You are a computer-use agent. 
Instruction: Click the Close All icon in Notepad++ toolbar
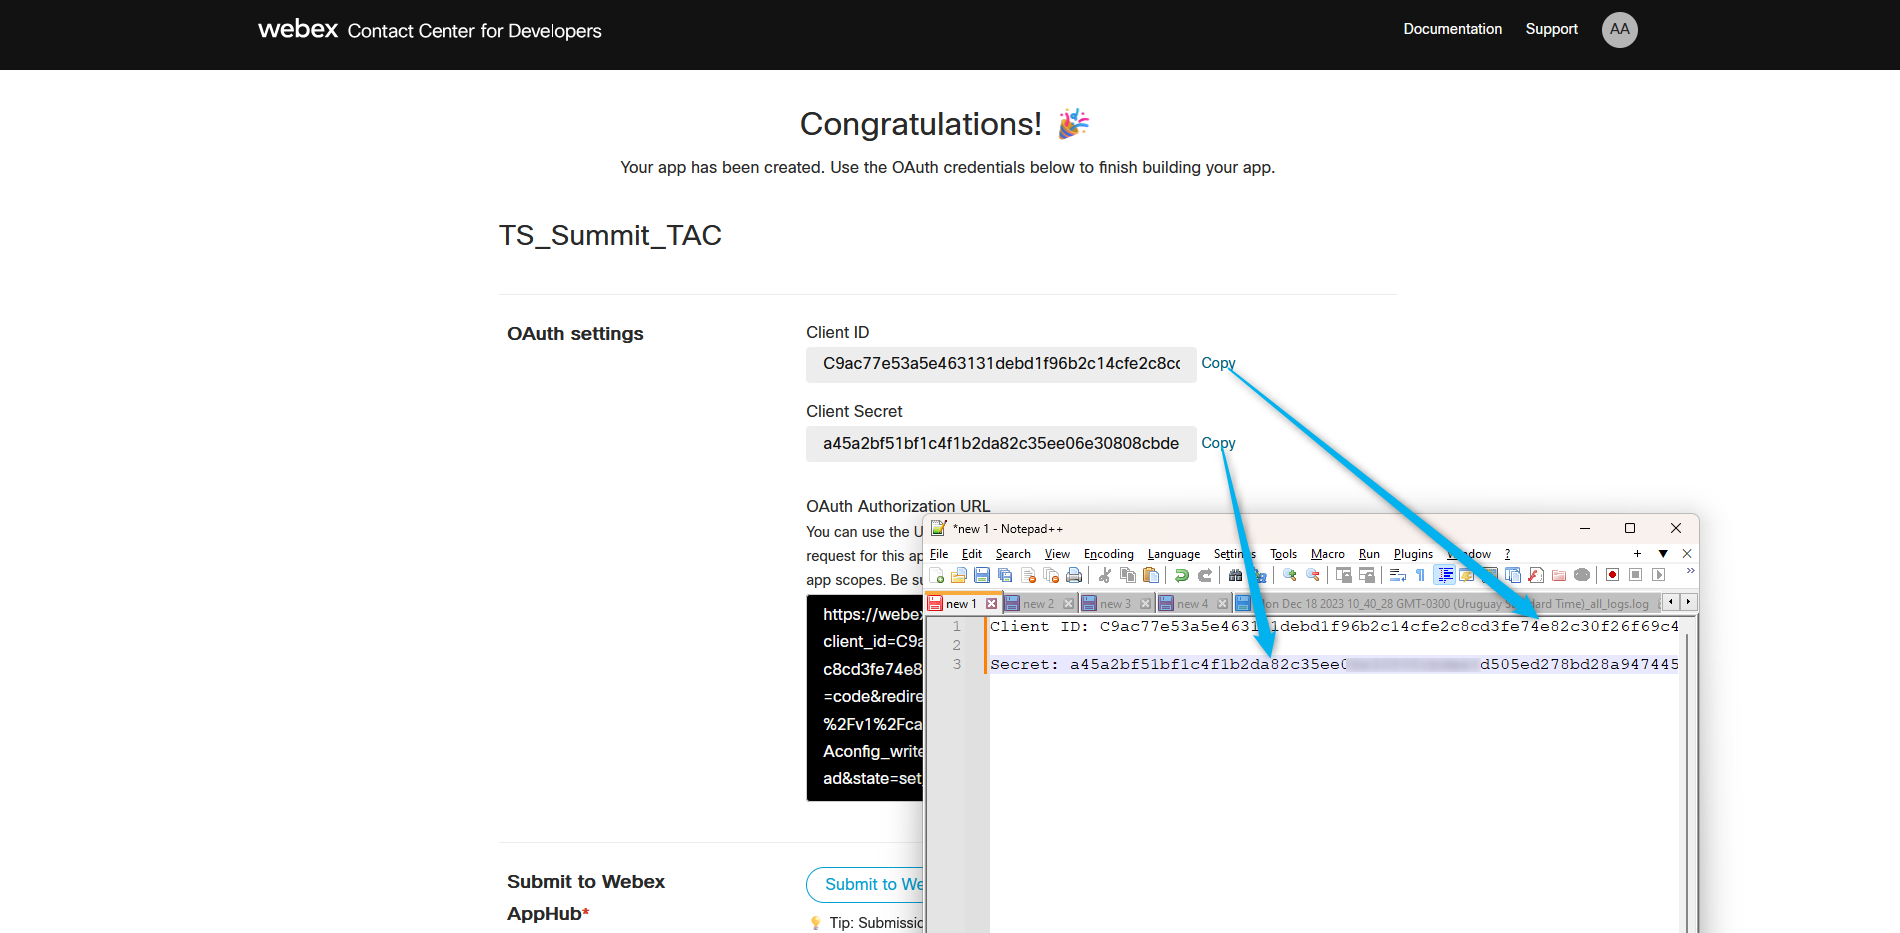point(1051,575)
